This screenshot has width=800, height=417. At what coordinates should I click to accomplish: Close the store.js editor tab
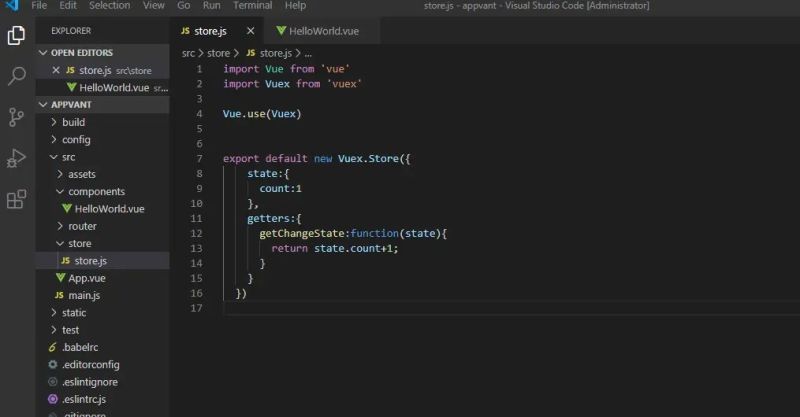[251, 31]
